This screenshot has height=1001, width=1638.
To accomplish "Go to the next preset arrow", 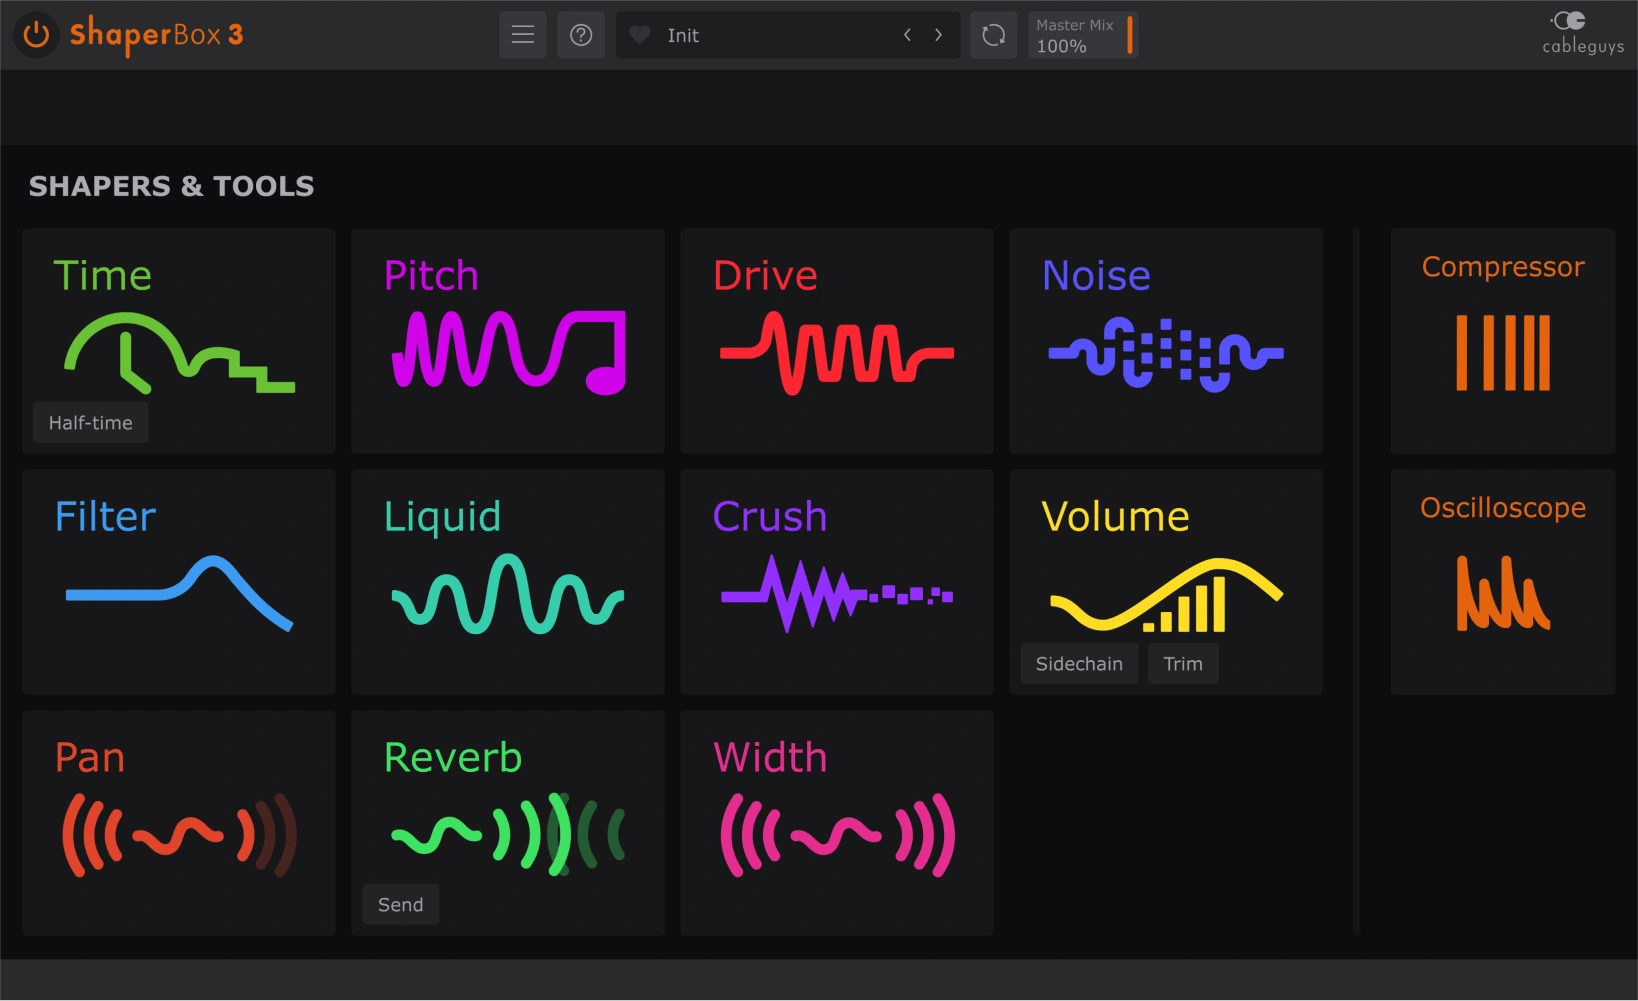I will click(x=938, y=35).
